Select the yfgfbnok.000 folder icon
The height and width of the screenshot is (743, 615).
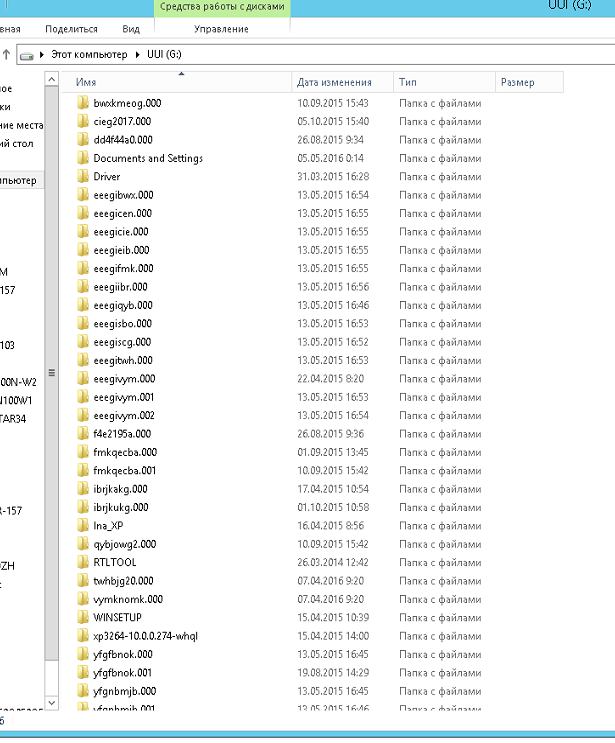pos(83,654)
